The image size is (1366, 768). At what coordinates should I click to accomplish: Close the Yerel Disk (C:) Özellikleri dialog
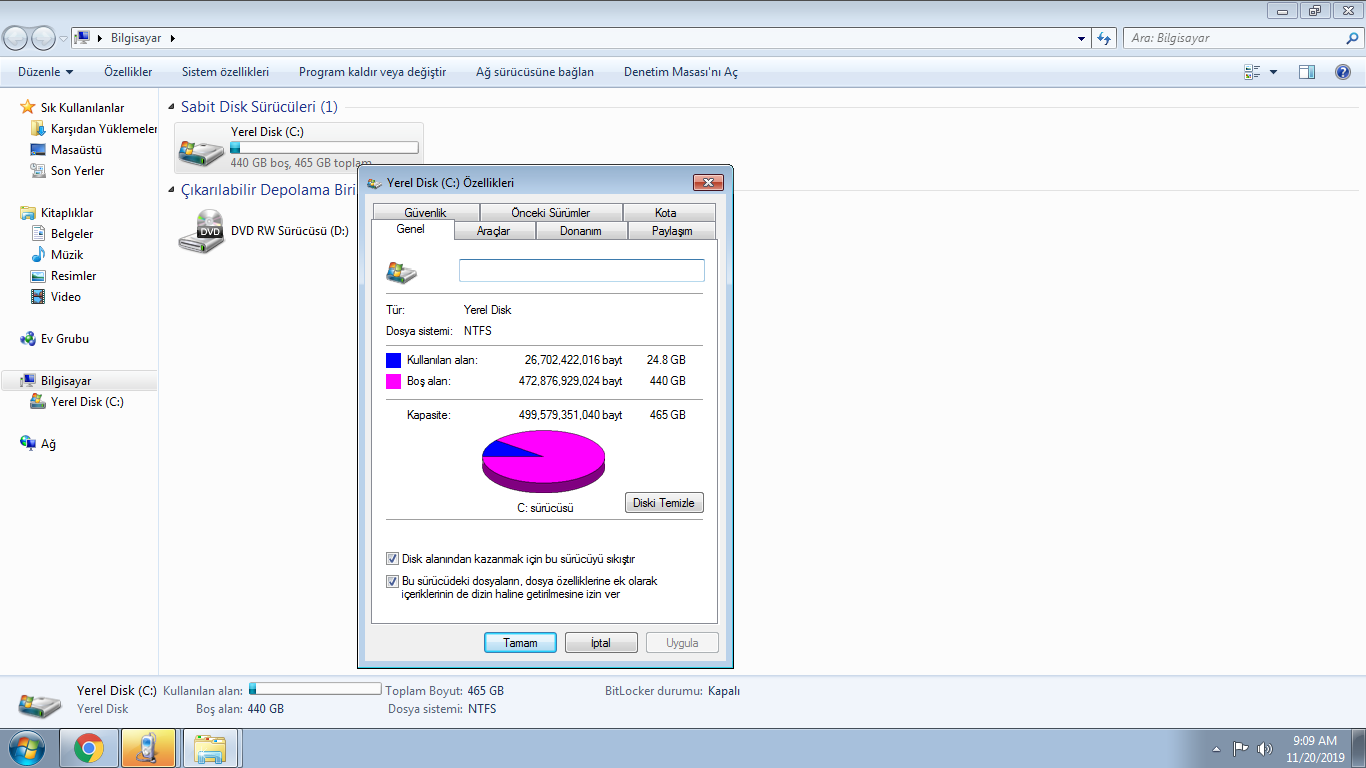(708, 182)
